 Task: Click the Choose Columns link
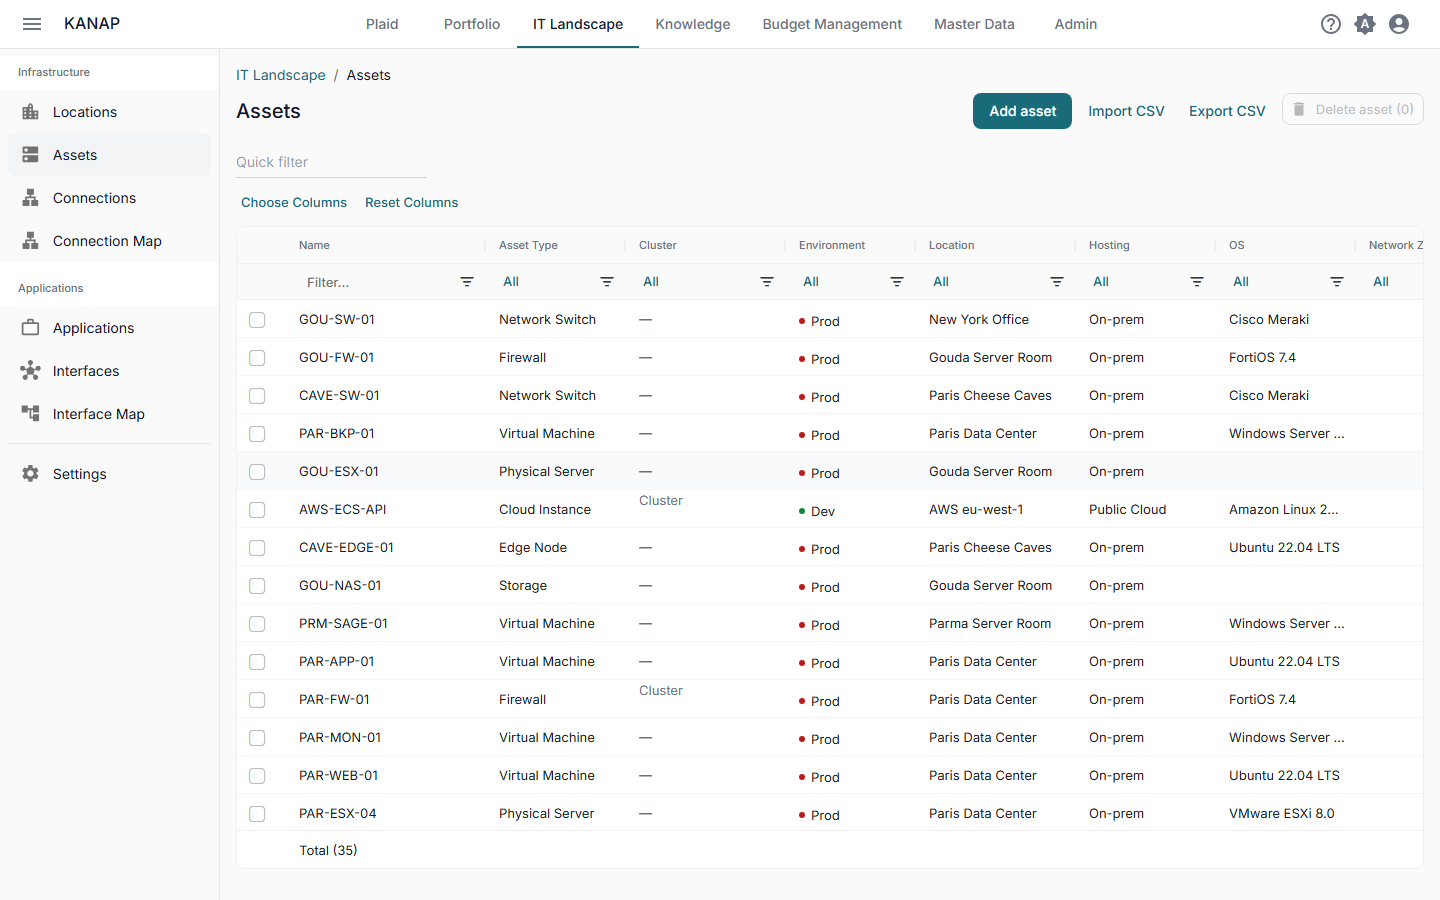294,202
